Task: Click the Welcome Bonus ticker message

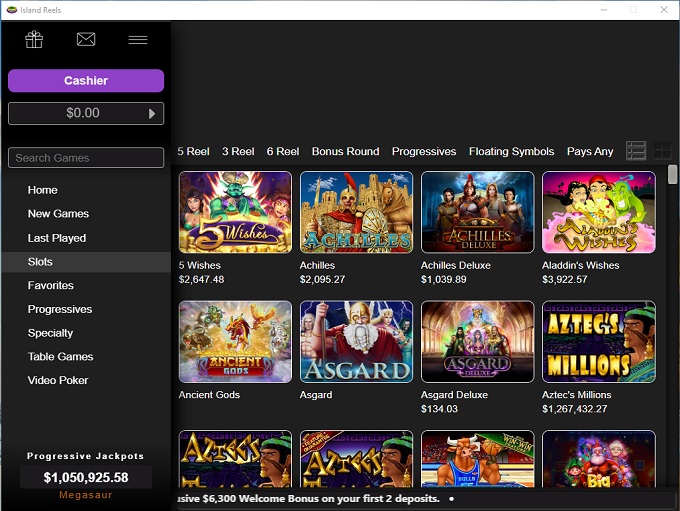Action: coord(309,499)
